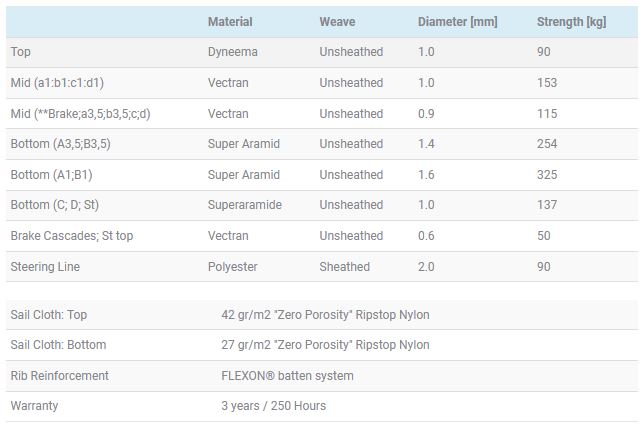Select the Bottom (A1;B1) row label

point(51,175)
